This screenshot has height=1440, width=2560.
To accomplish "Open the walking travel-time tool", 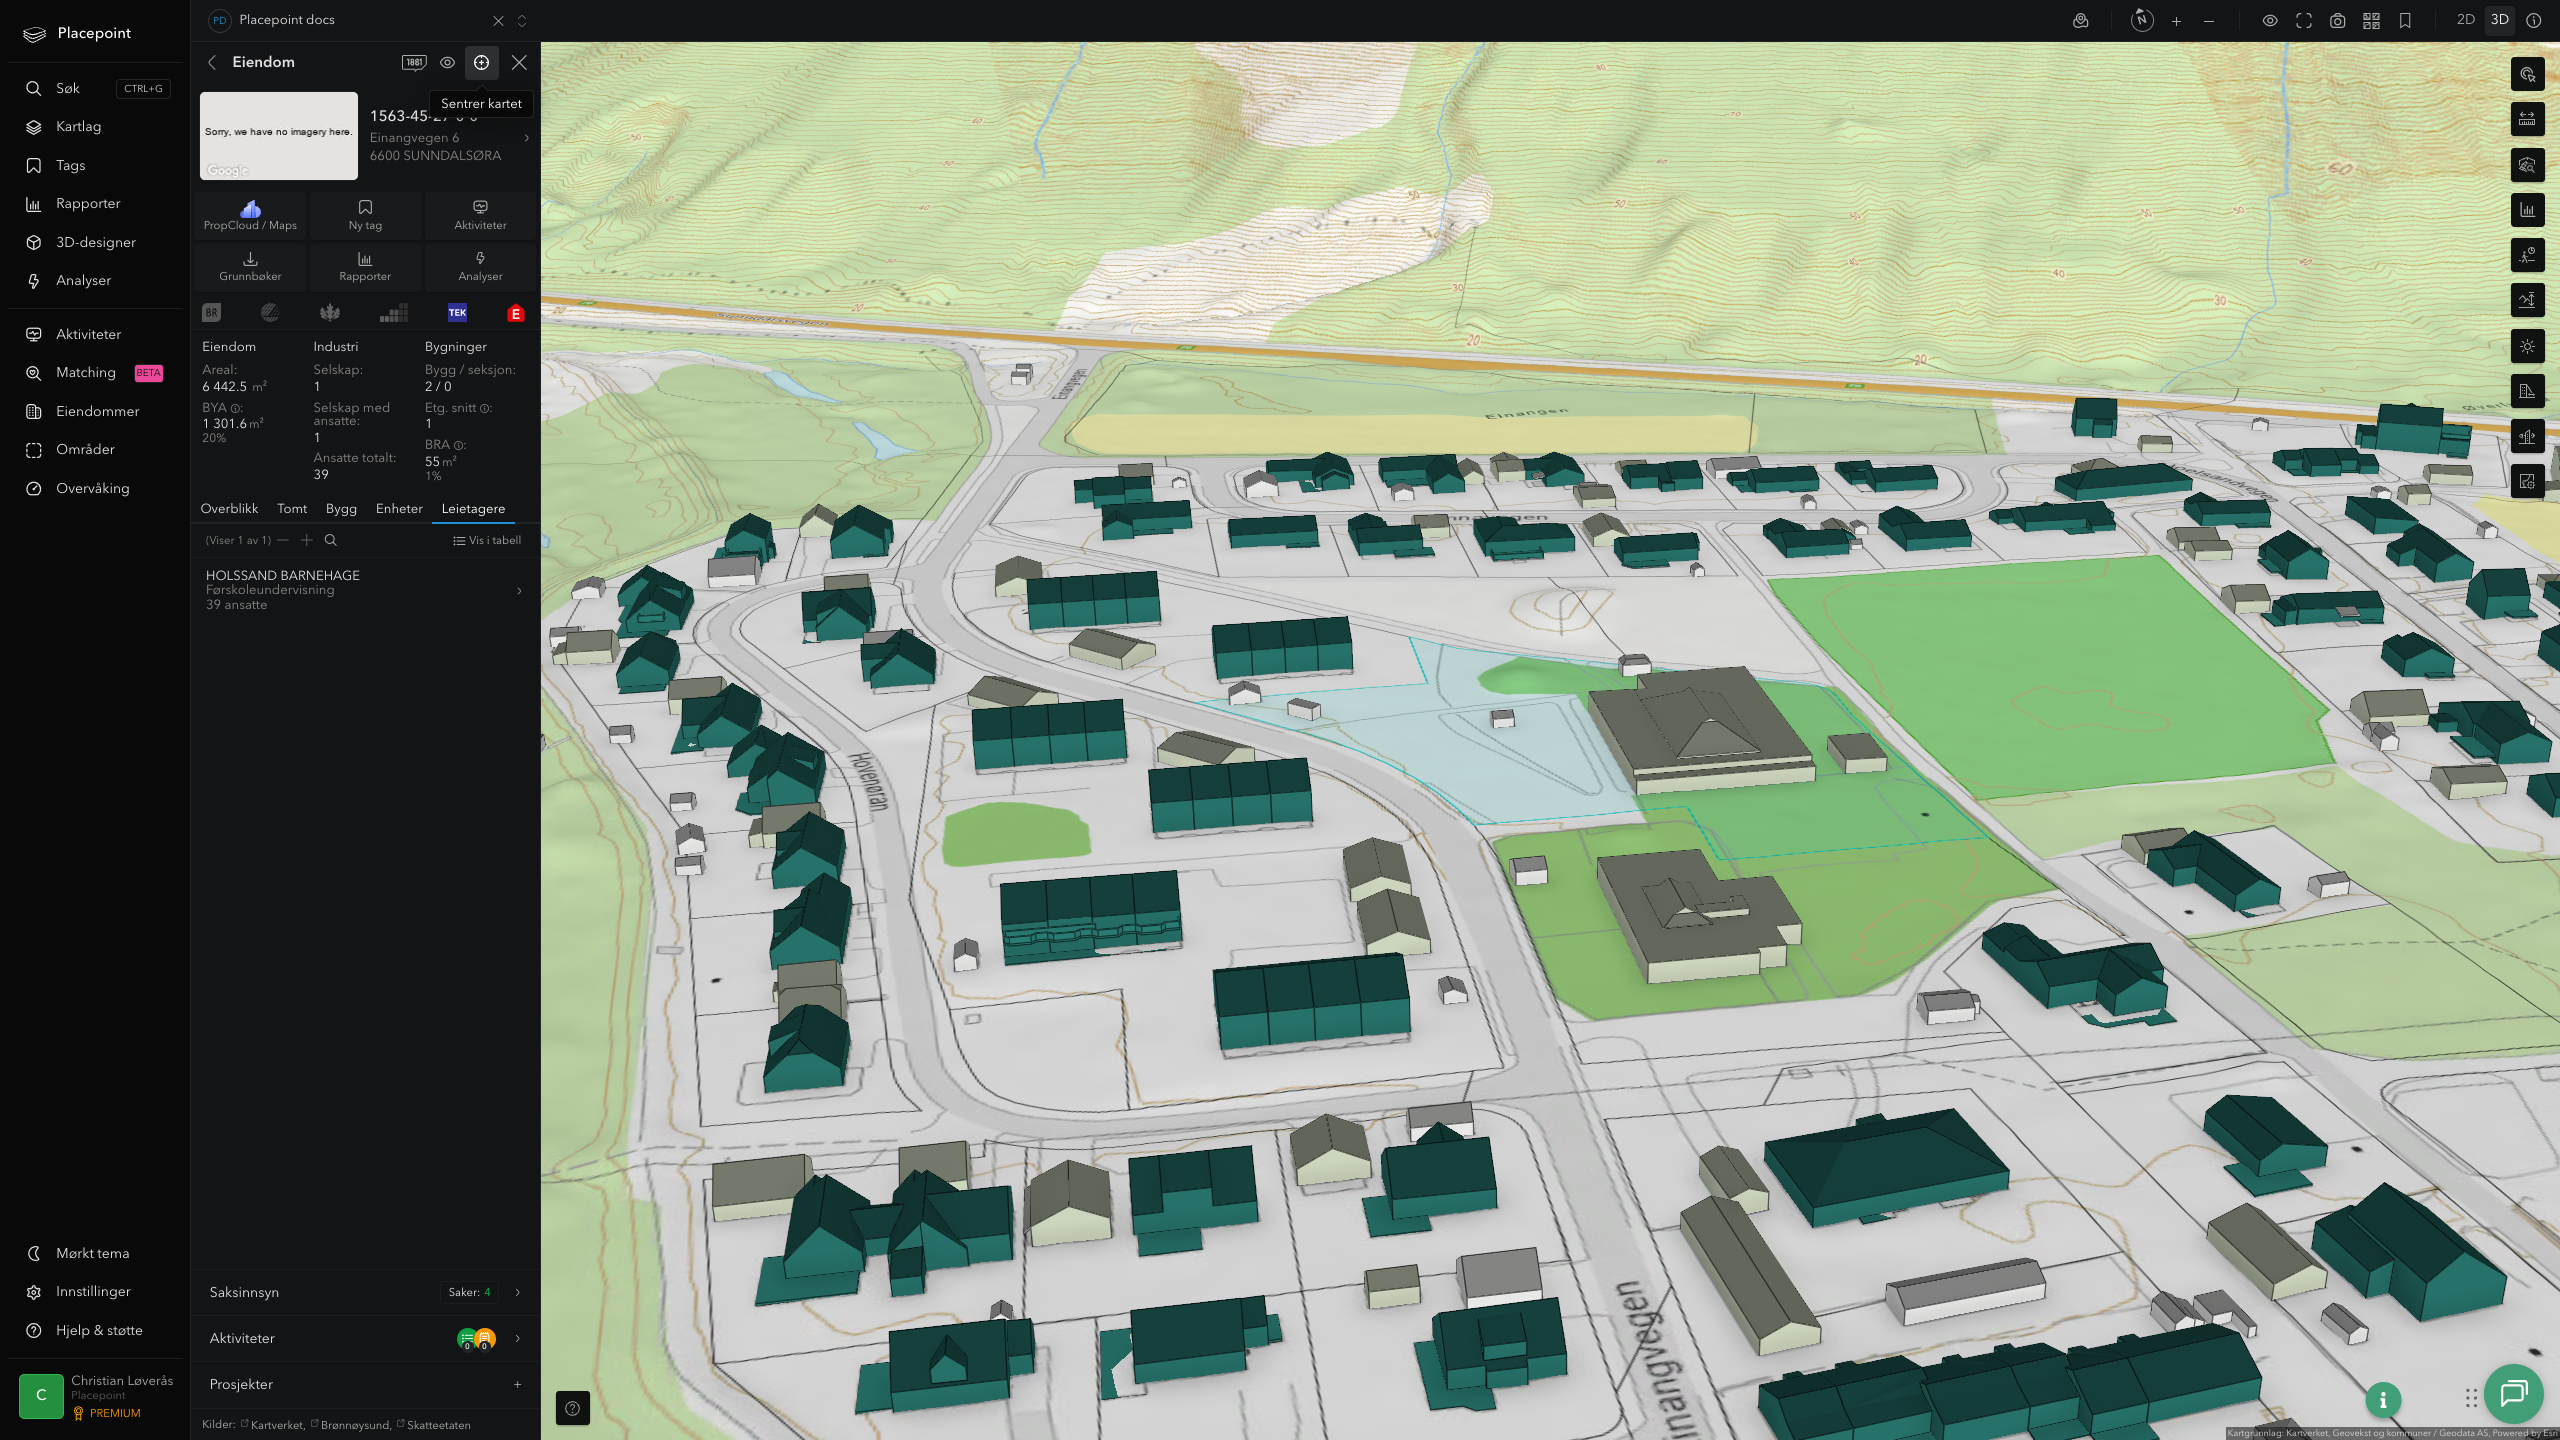I will 2527,256.
